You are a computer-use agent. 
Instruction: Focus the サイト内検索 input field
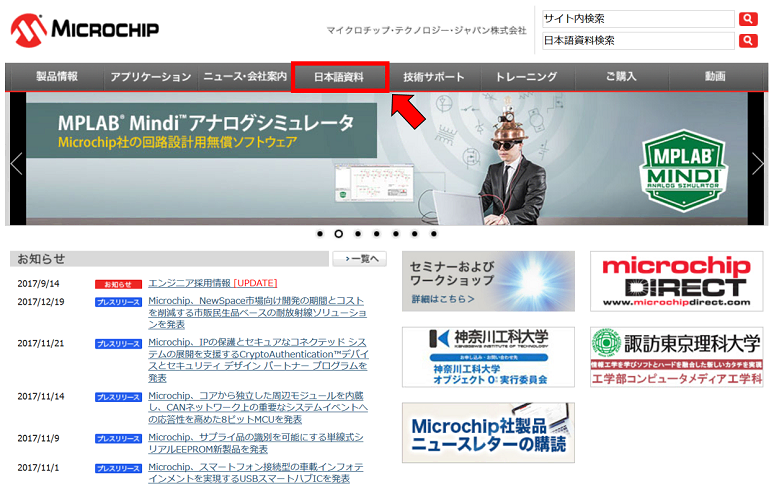pyautogui.click(x=638, y=19)
